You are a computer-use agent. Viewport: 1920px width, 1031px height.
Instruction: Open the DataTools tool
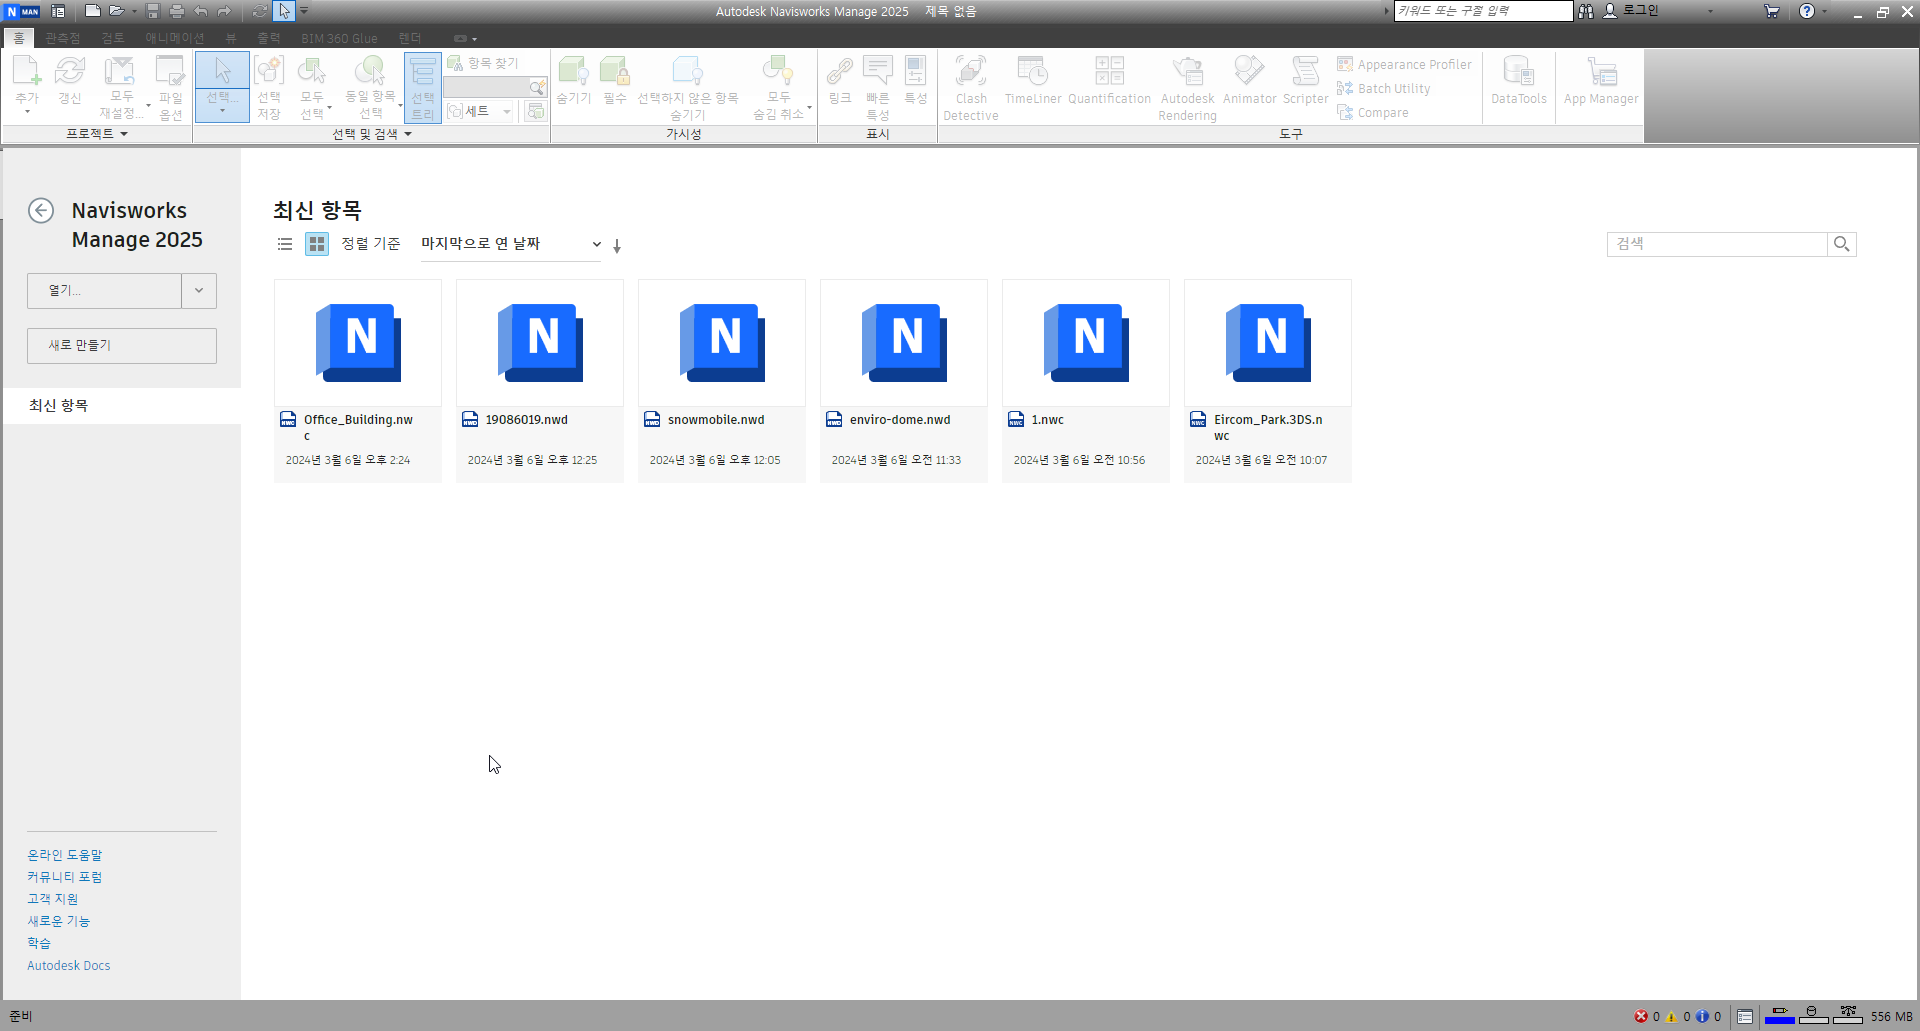click(x=1519, y=80)
